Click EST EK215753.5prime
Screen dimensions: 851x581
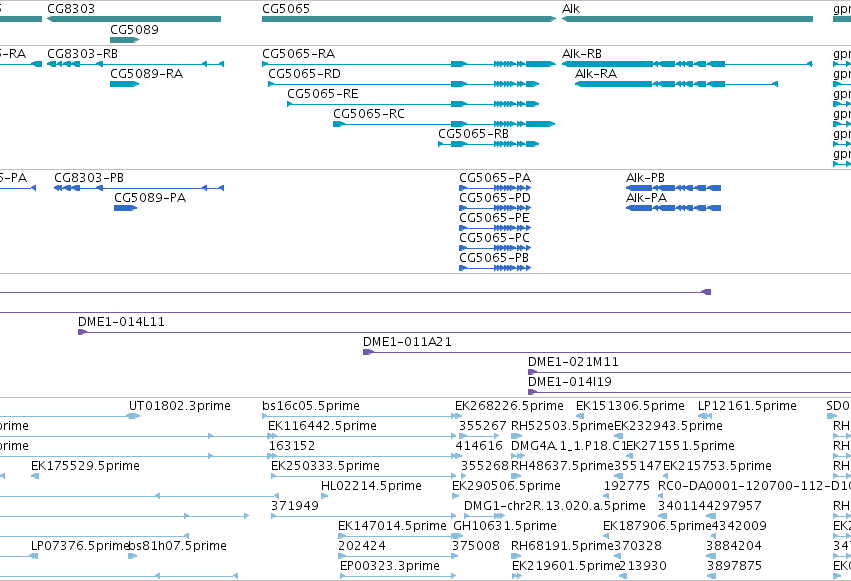(x=717, y=466)
